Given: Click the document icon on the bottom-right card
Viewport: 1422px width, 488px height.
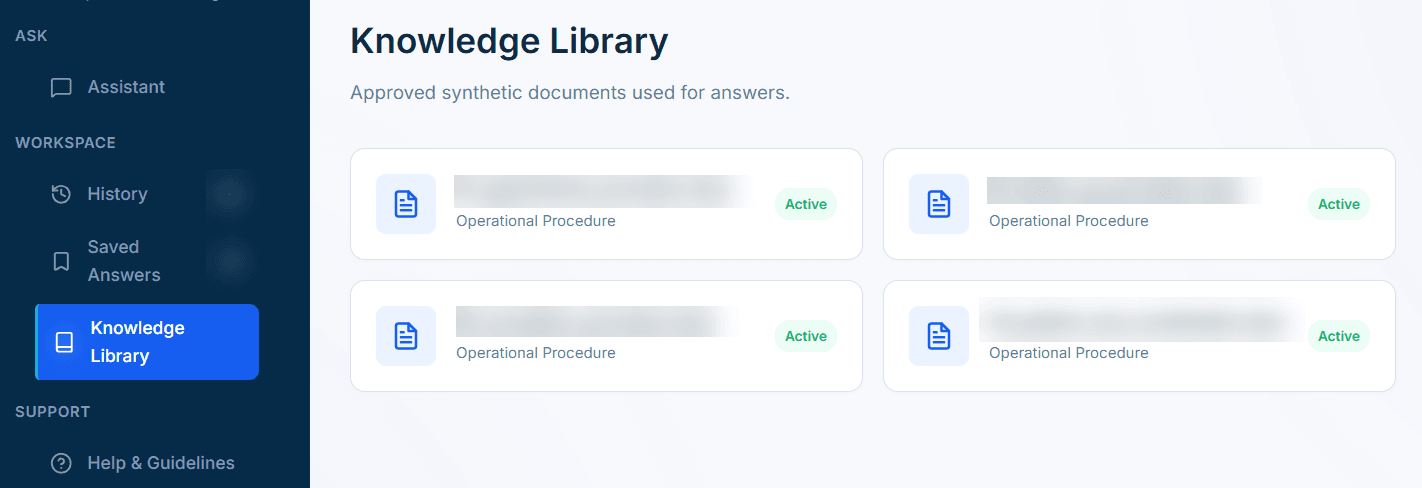Looking at the screenshot, I should pos(939,336).
